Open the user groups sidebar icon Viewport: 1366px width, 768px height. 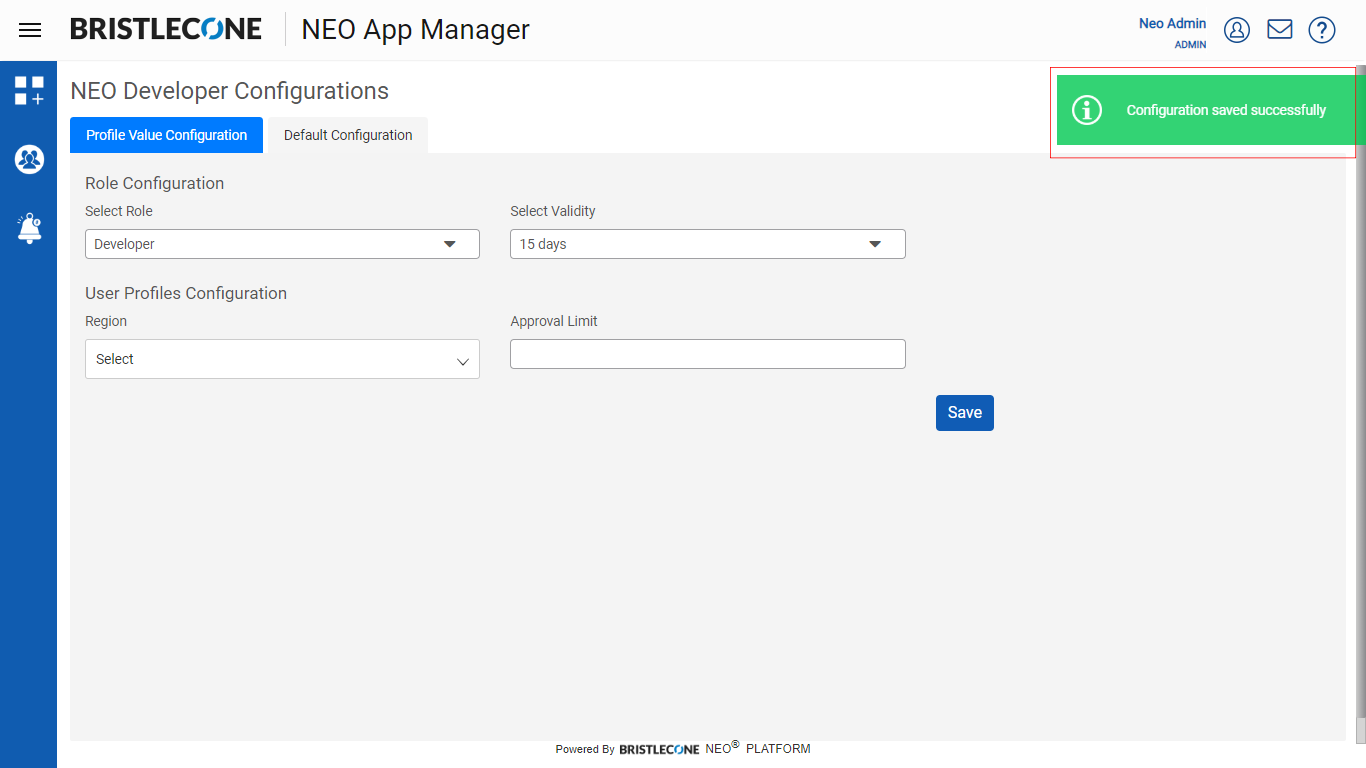tap(29, 159)
